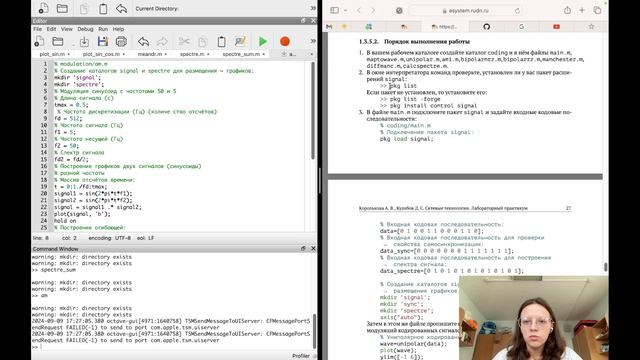Click undo arrow in Octave main toolbar
640x360 pixels.
coord(121,8)
